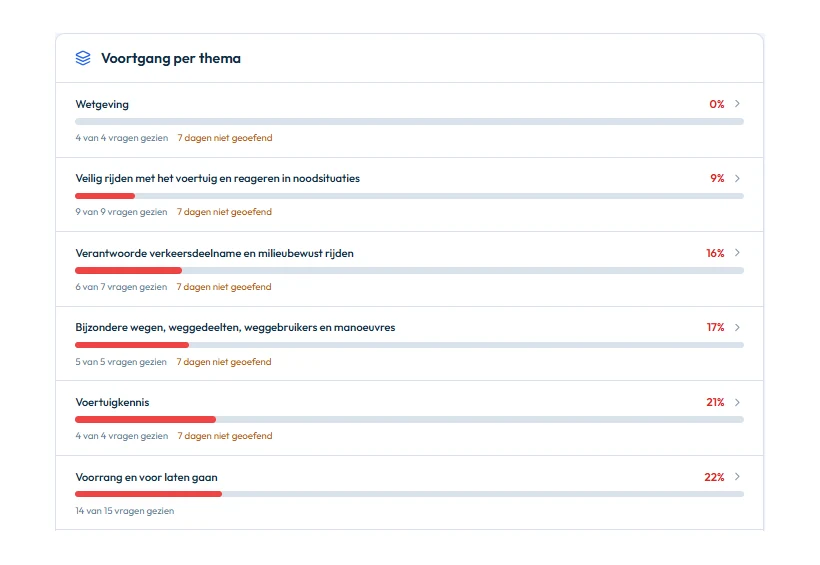Click the Voortgang per thema heading
This screenshot has width=820, height=565.
coord(171,58)
